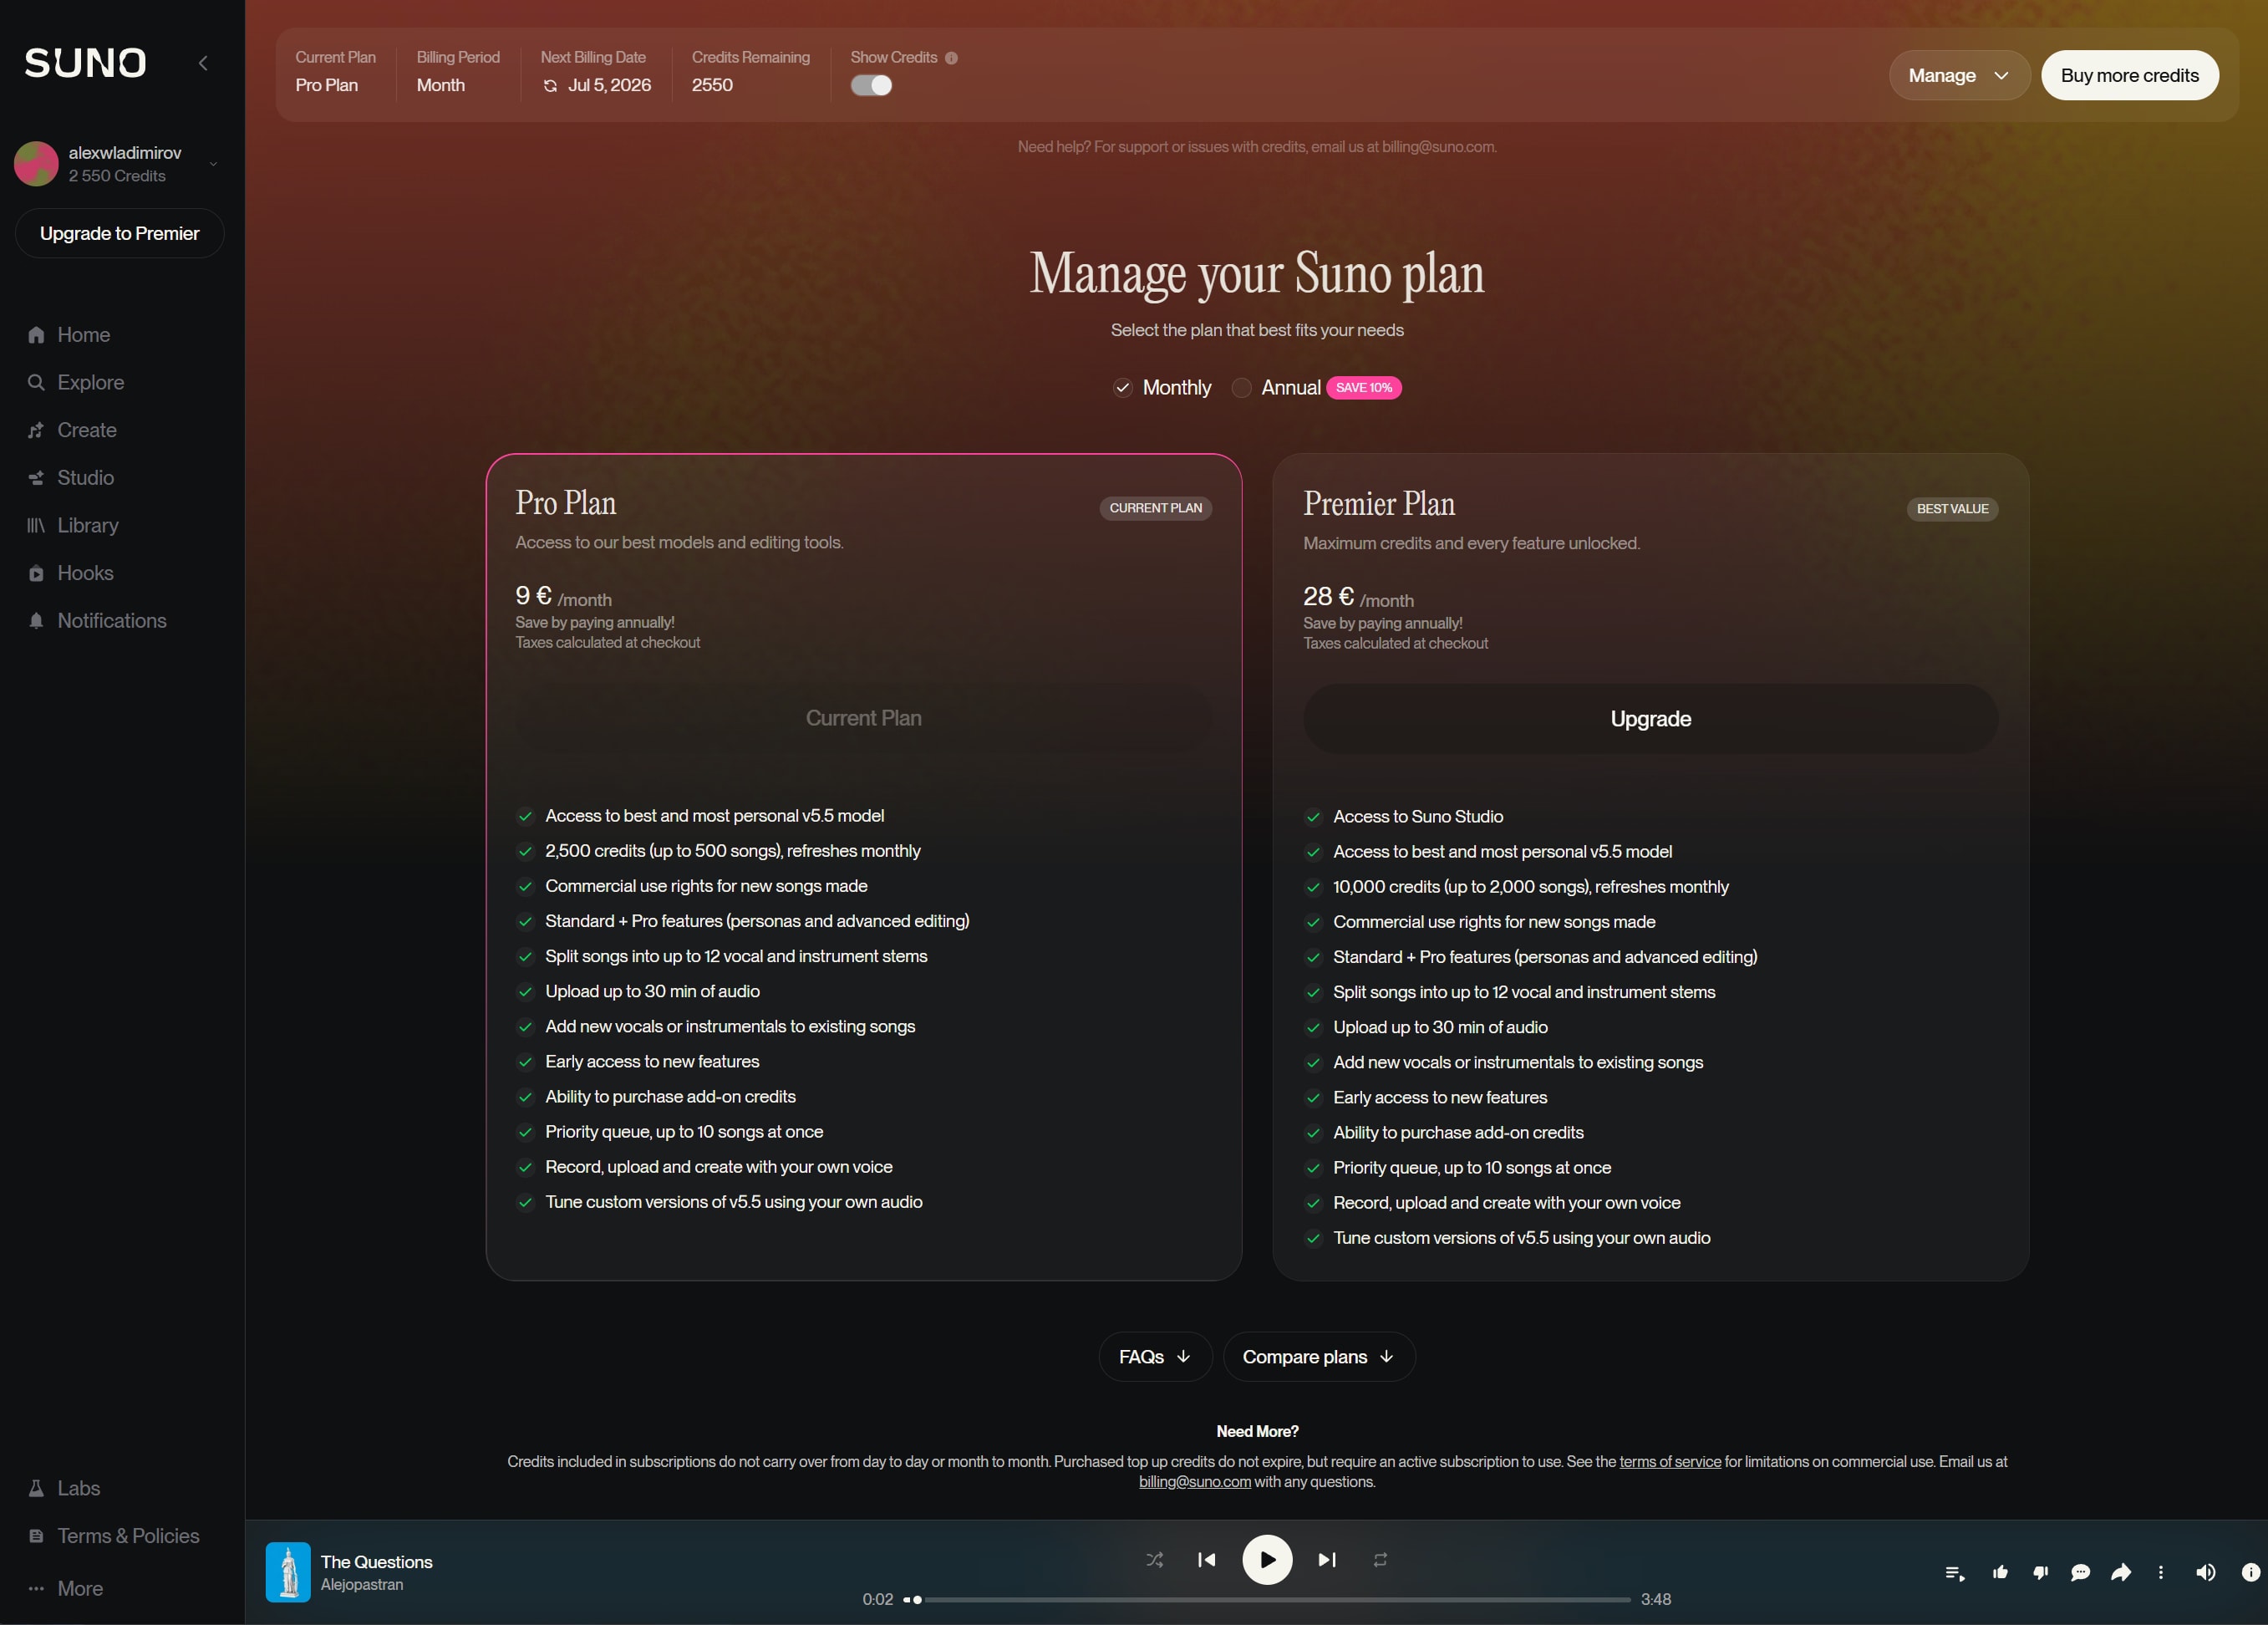Screen dimensions: 2268x1625
Task: Open Terms & Policies in the sidebar
Action: [x=114, y=1536]
